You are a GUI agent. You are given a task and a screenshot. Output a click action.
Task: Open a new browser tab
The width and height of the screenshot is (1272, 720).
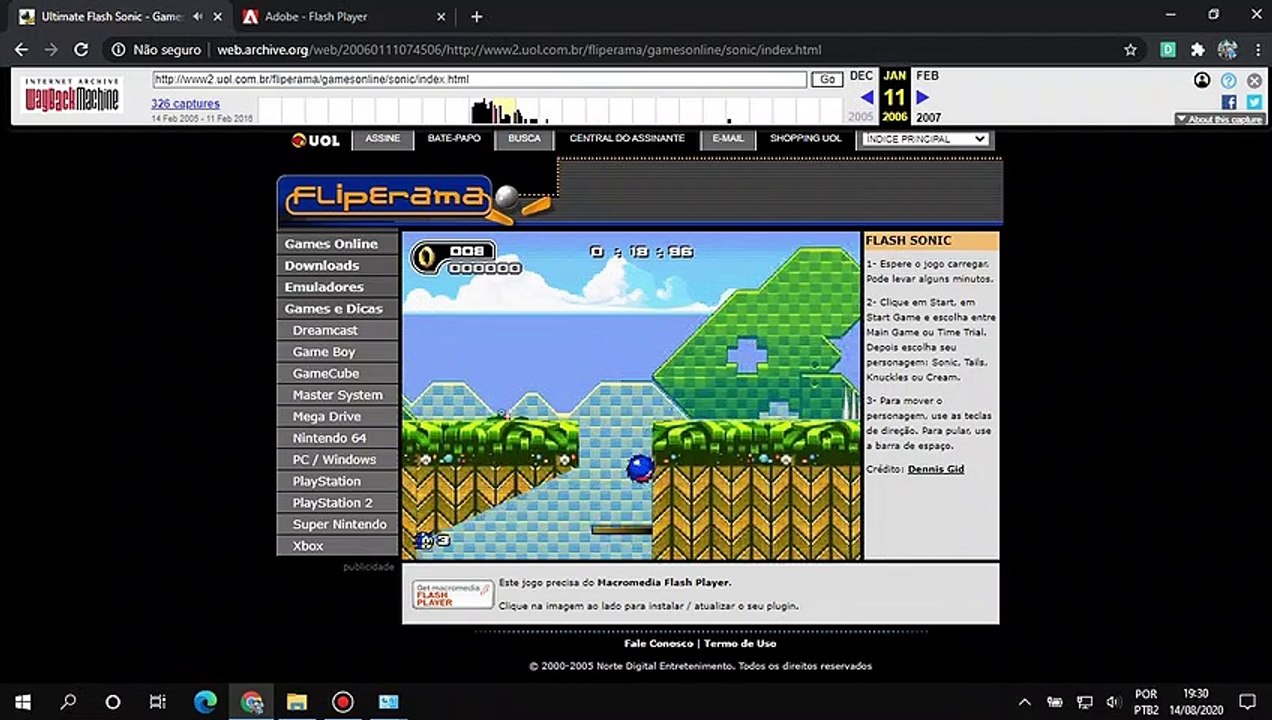point(477,17)
